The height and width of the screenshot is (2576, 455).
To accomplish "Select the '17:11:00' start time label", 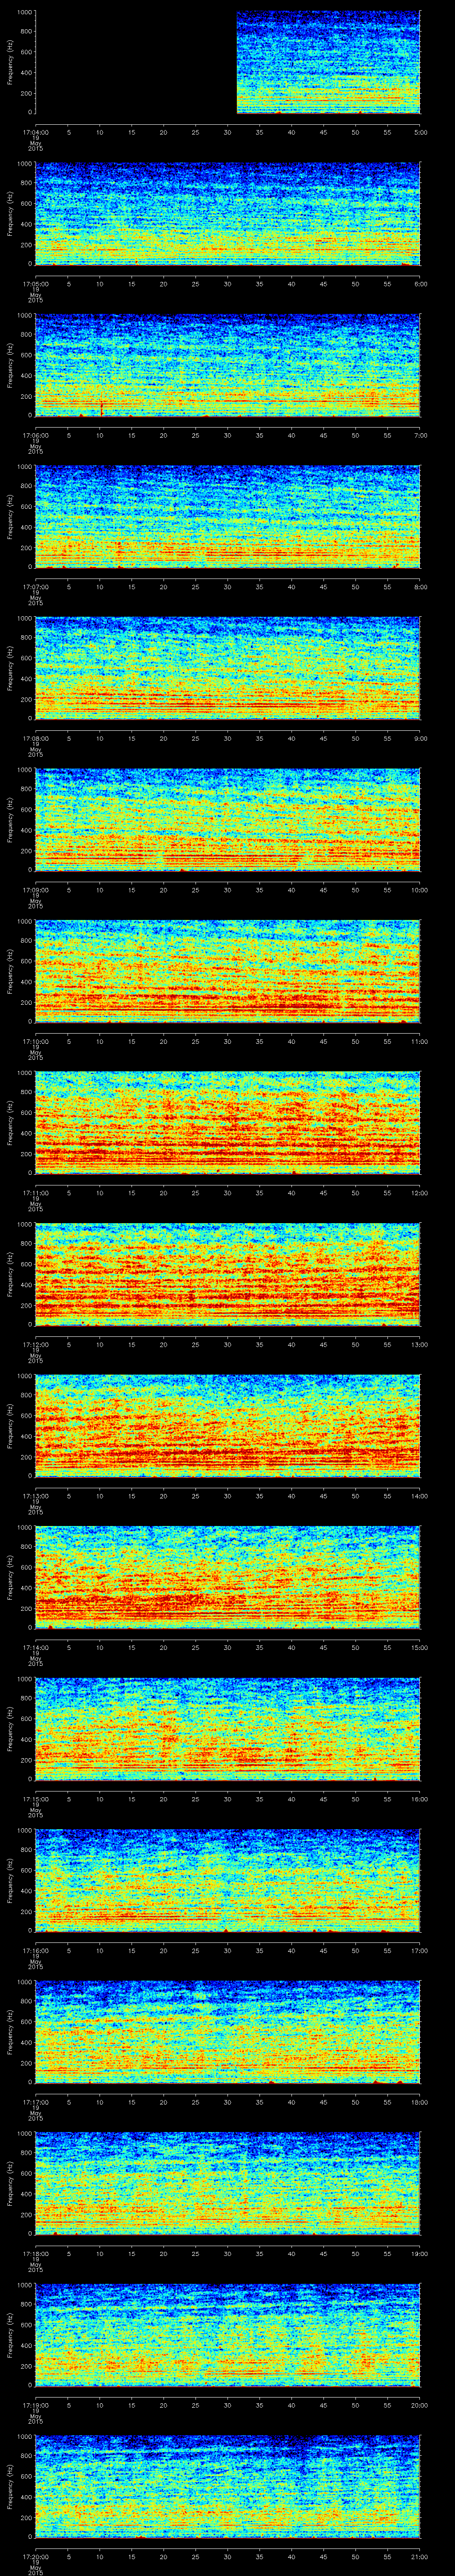I will [35, 1192].
